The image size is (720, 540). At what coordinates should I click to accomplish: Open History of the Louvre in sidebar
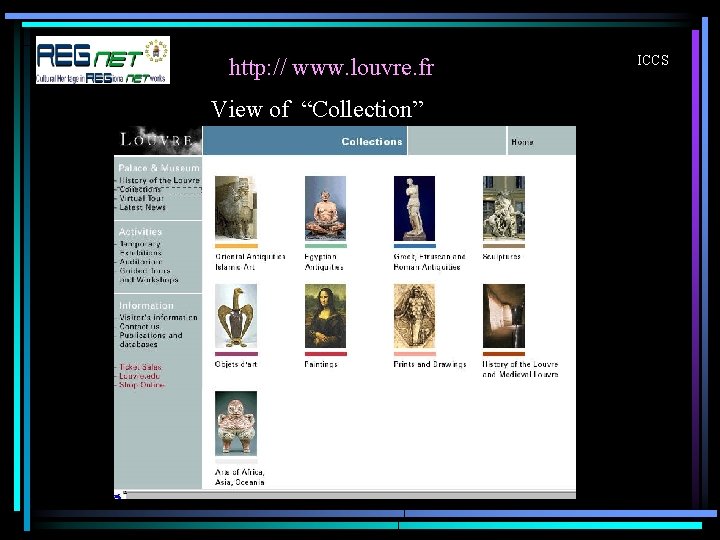click(159, 180)
